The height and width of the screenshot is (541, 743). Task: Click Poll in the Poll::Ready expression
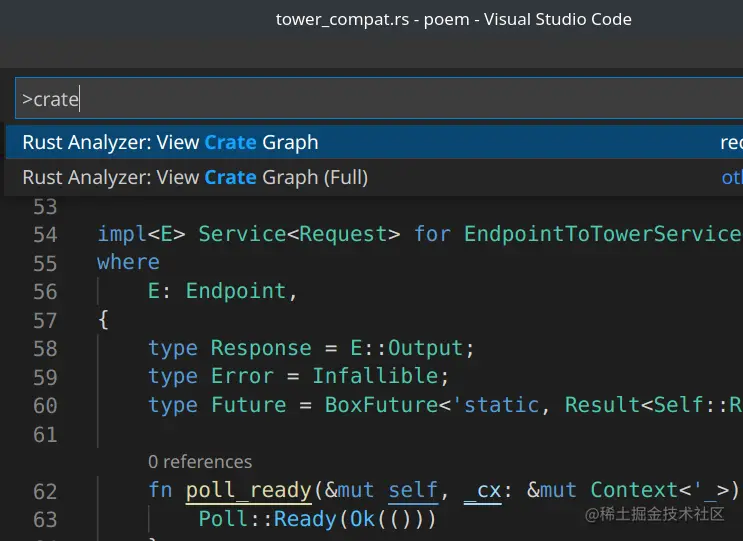click(222, 519)
